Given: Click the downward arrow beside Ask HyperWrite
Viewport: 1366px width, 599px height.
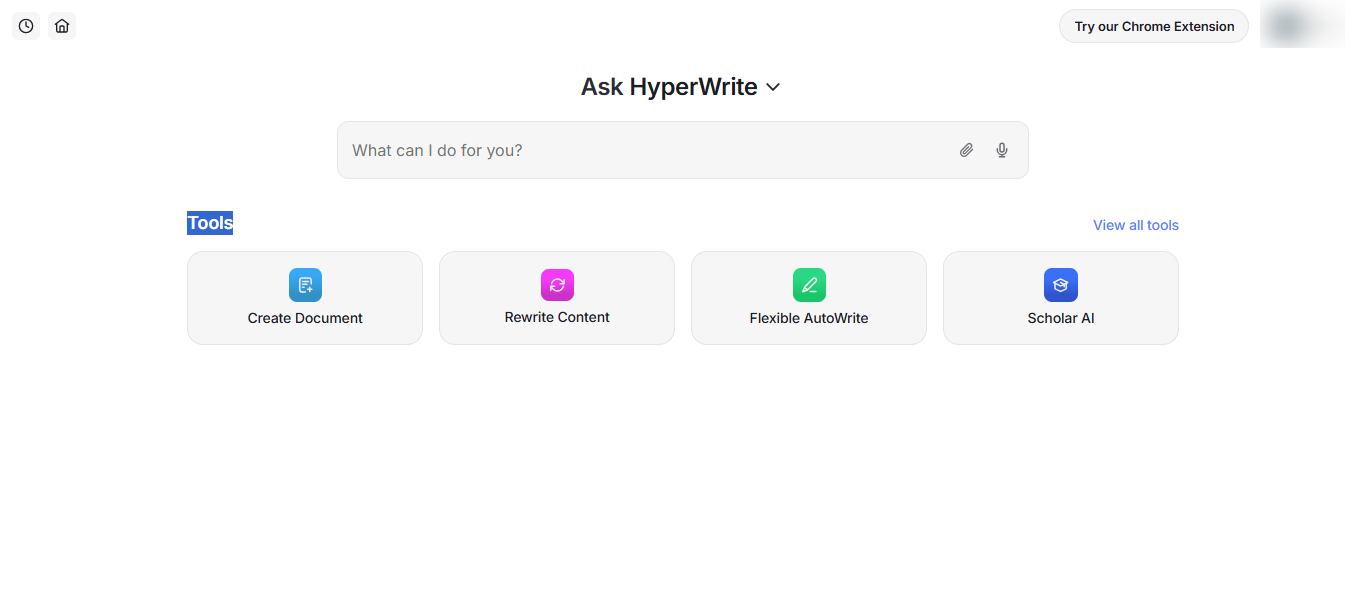Looking at the screenshot, I should pos(771,88).
